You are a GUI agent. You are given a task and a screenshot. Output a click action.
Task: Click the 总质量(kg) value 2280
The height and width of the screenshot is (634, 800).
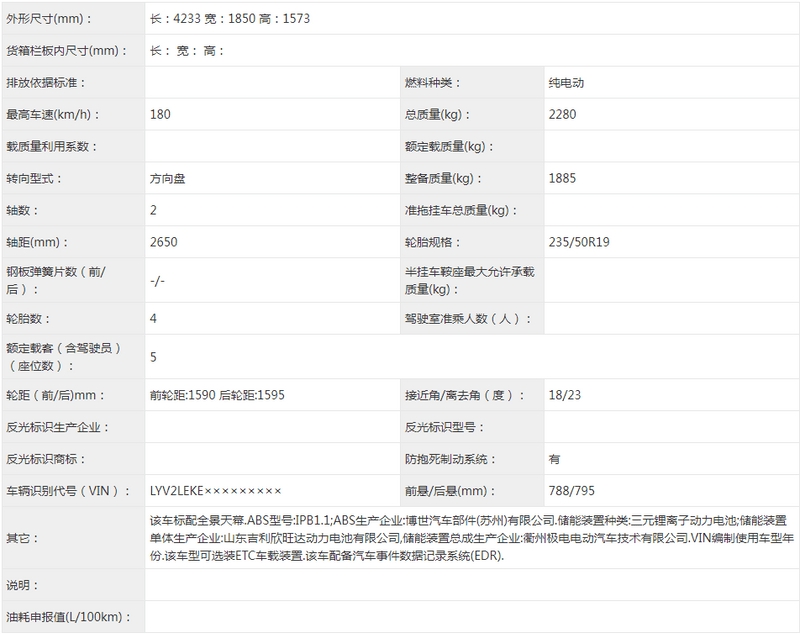pyautogui.click(x=562, y=115)
